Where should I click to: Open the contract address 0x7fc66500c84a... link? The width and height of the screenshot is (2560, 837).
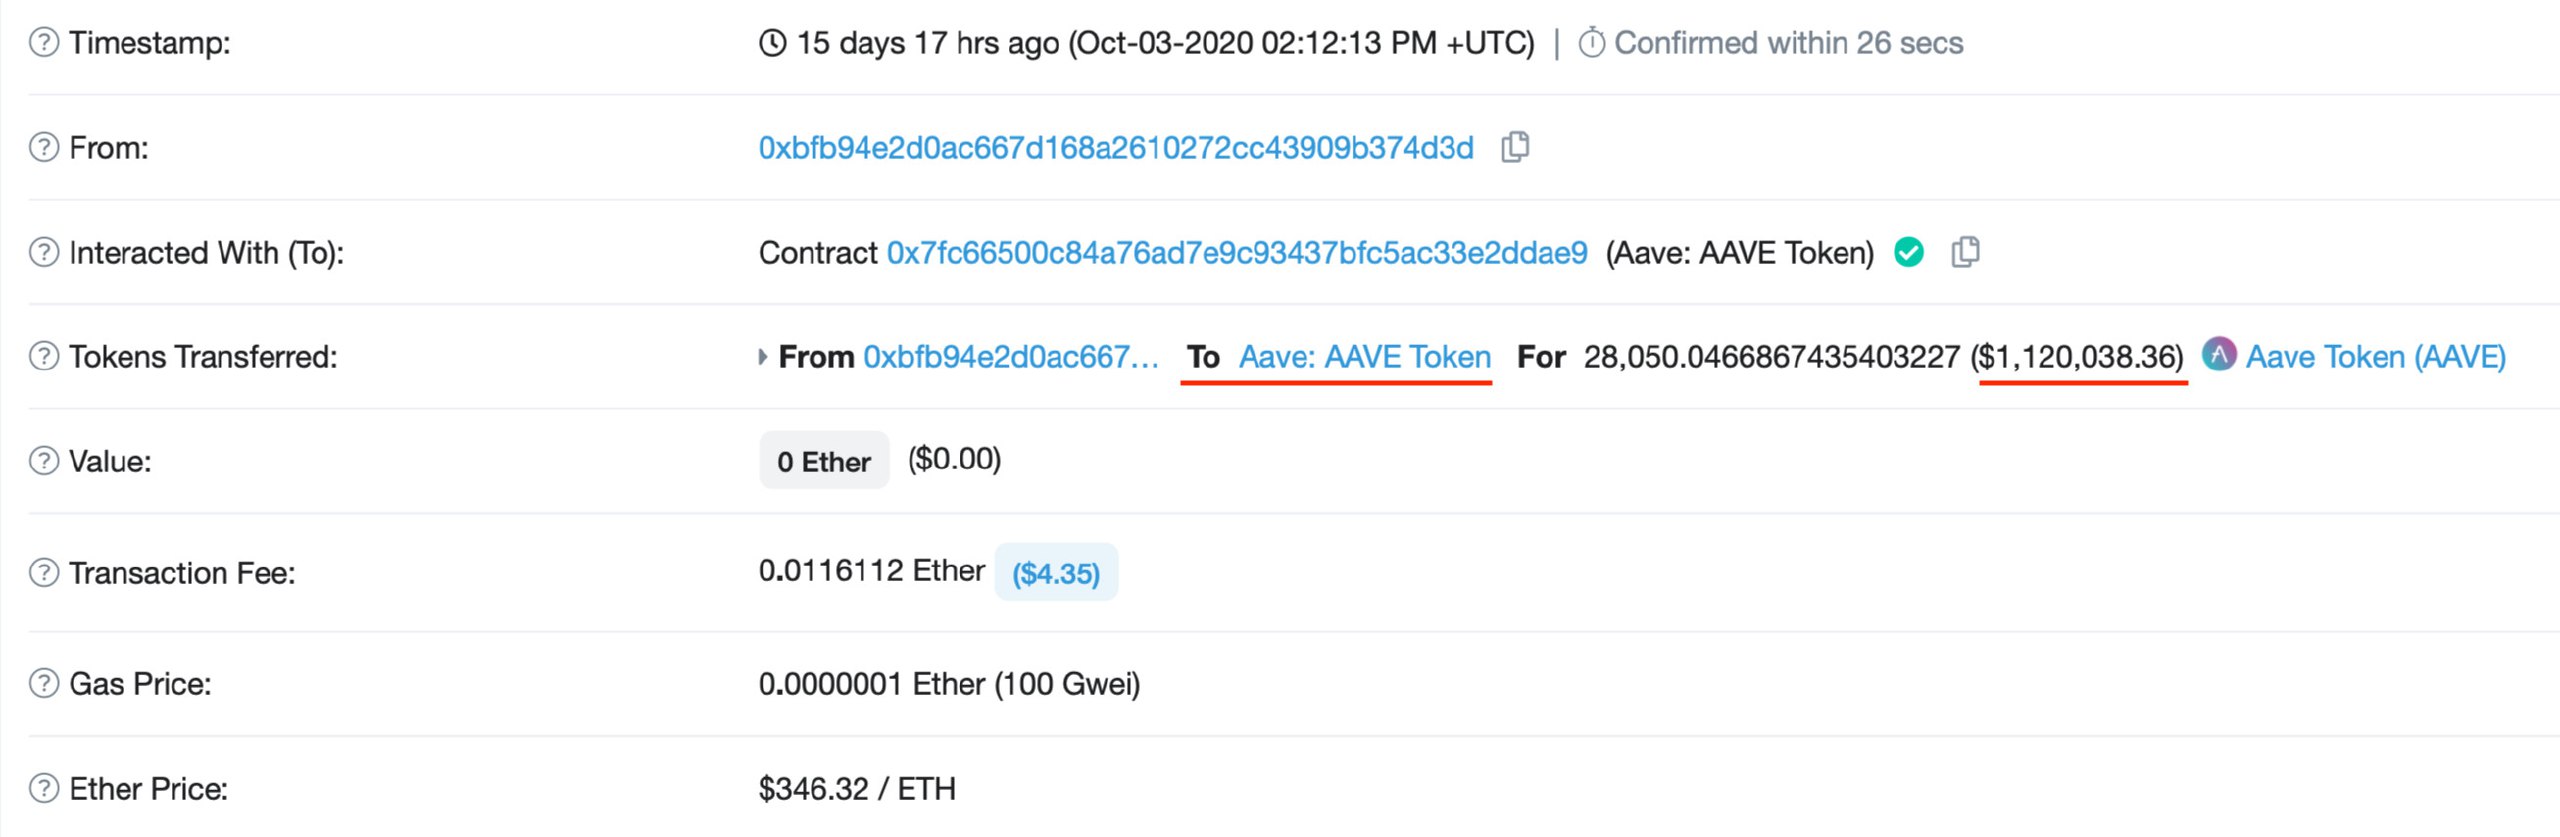(x=1237, y=253)
